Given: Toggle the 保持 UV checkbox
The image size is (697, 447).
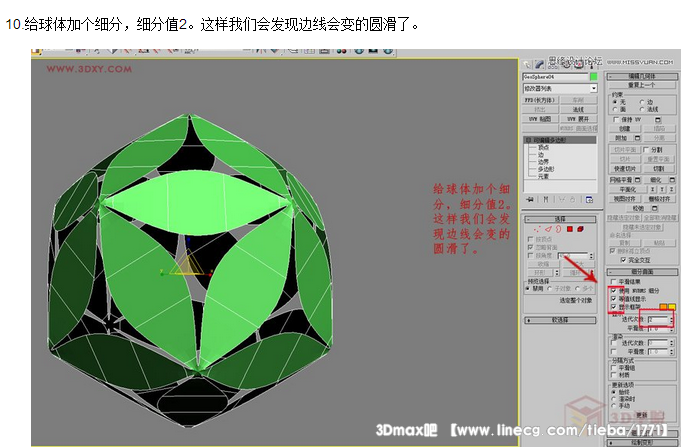Looking at the screenshot, I should 616,120.
